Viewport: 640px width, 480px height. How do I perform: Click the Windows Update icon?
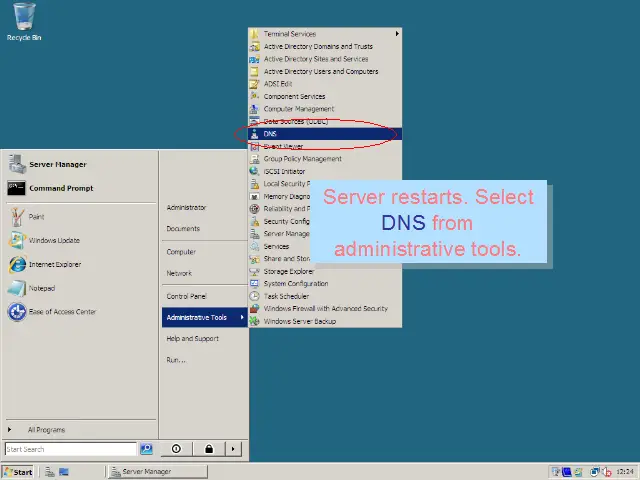(17, 240)
